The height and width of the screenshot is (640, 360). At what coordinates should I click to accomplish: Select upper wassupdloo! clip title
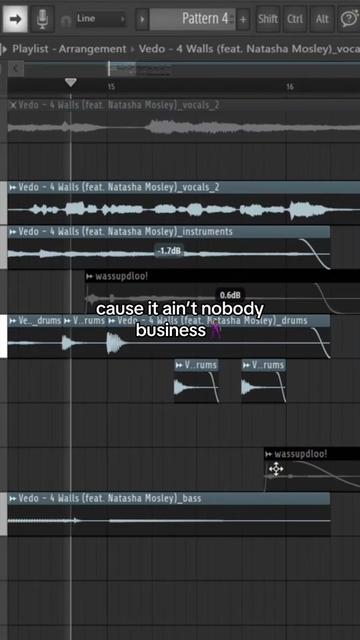[x=122, y=276]
